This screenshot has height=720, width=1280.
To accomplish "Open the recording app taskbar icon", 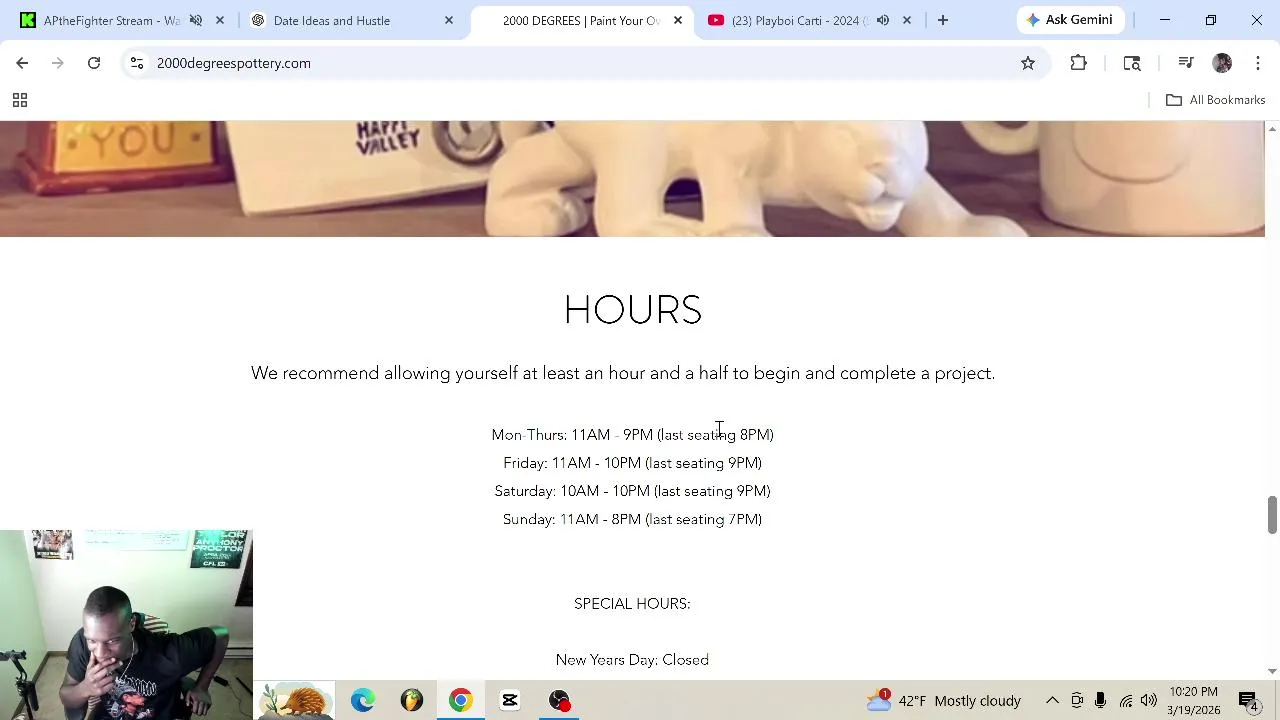I will coord(559,700).
